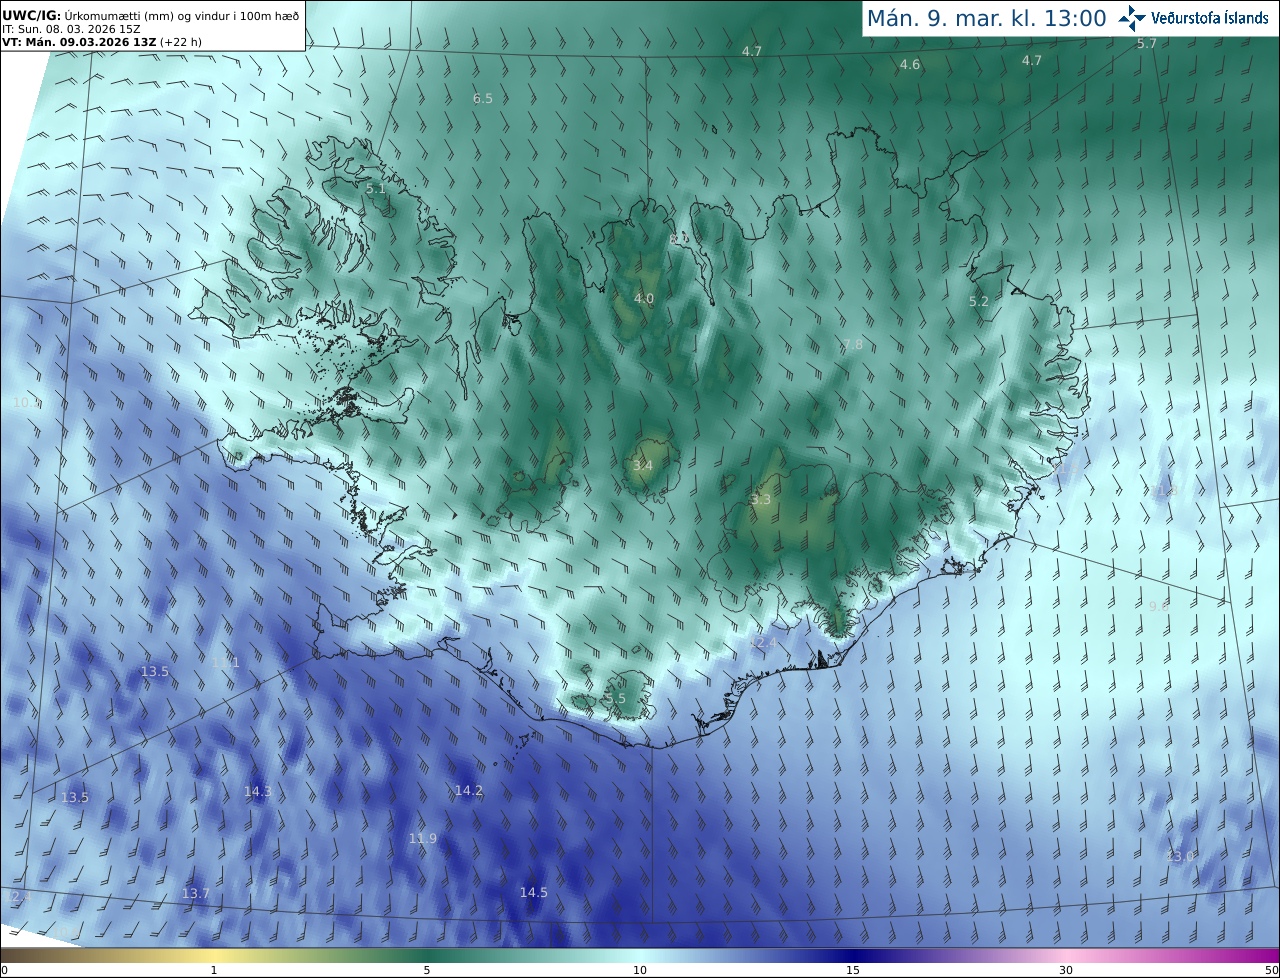Click the 6.5 value on the map
Image resolution: width=1280 pixels, height=978 pixels.
pos(483,98)
